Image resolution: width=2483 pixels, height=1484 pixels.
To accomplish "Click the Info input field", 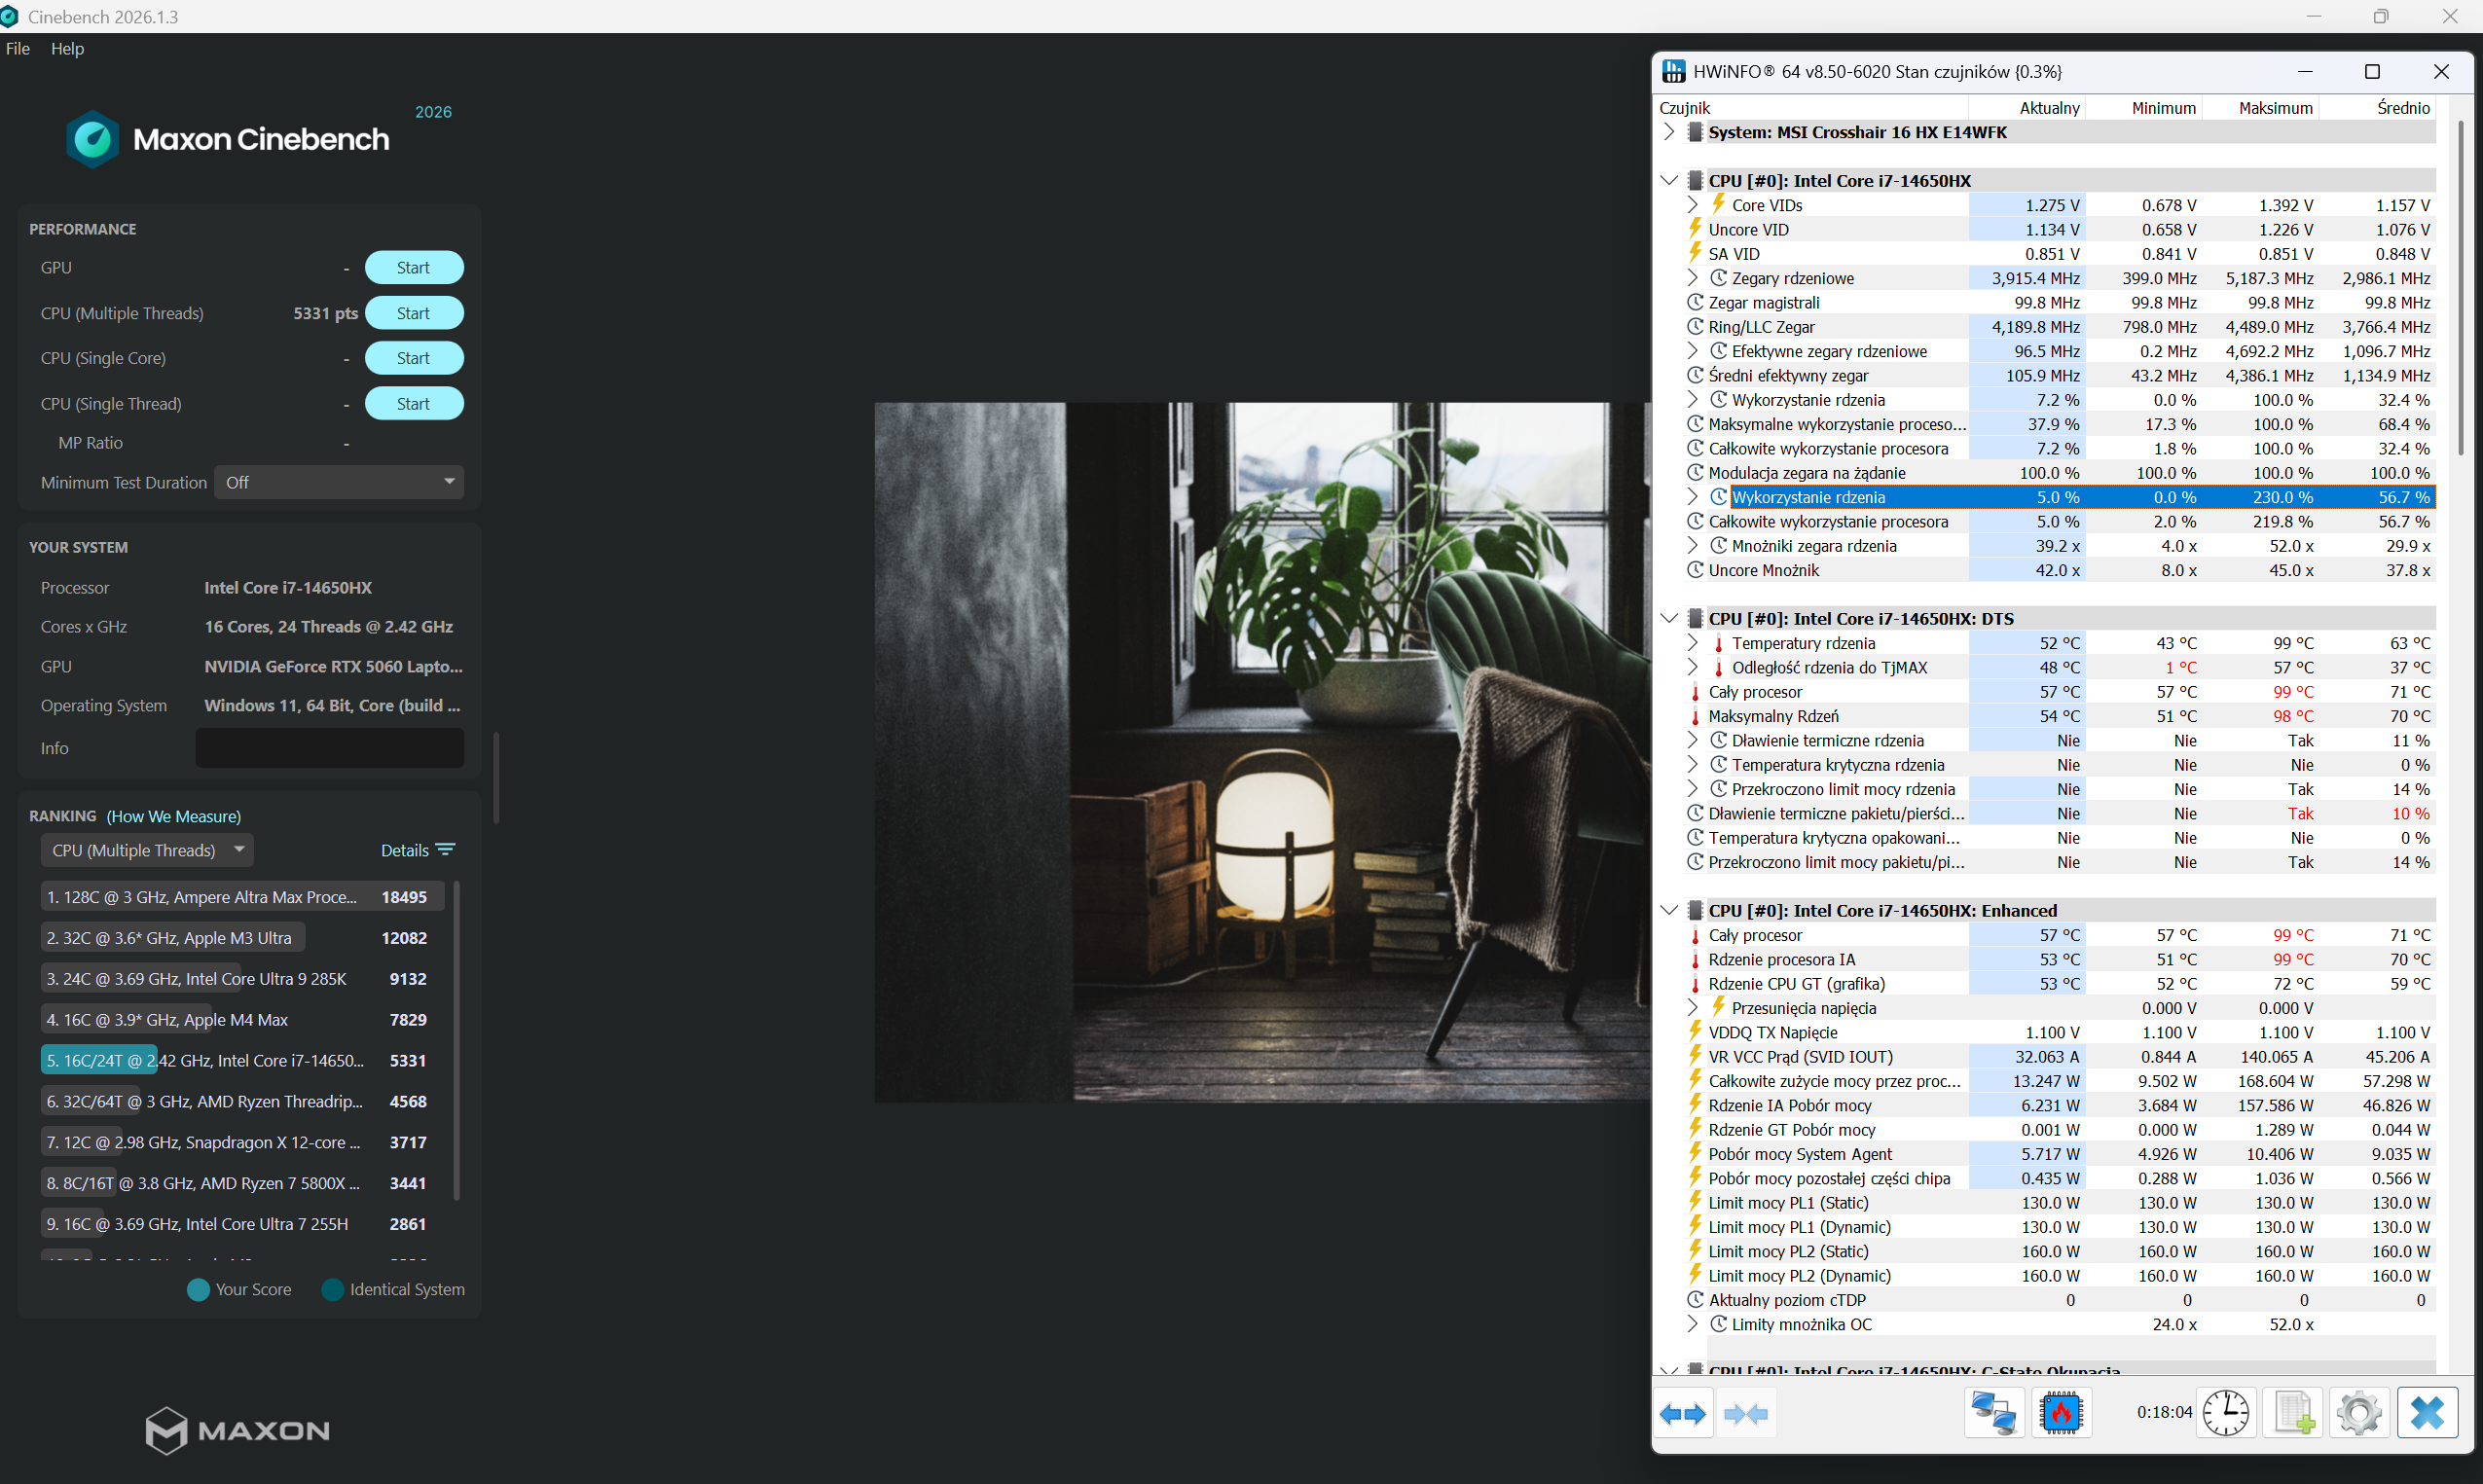I will pyautogui.click(x=329, y=748).
